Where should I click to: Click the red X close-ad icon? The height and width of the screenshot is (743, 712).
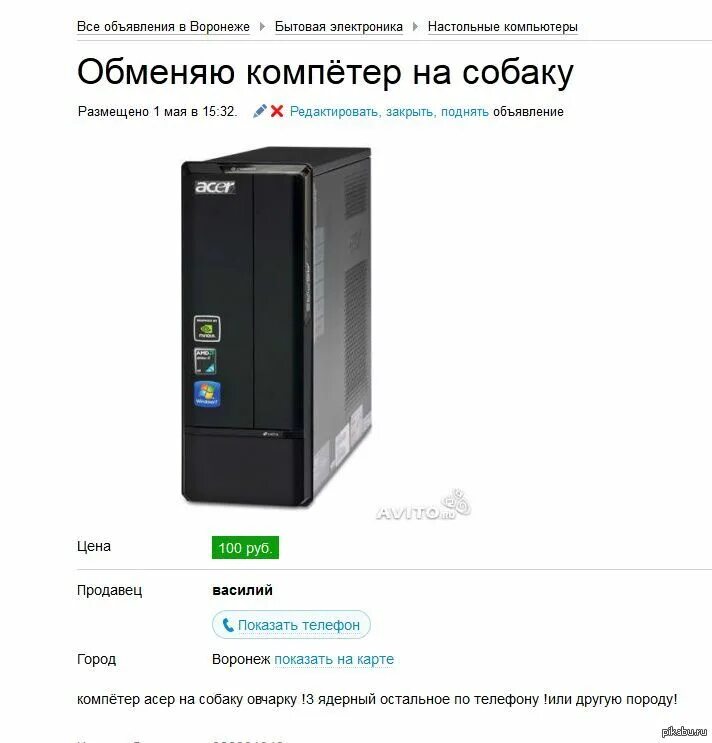tap(277, 111)
